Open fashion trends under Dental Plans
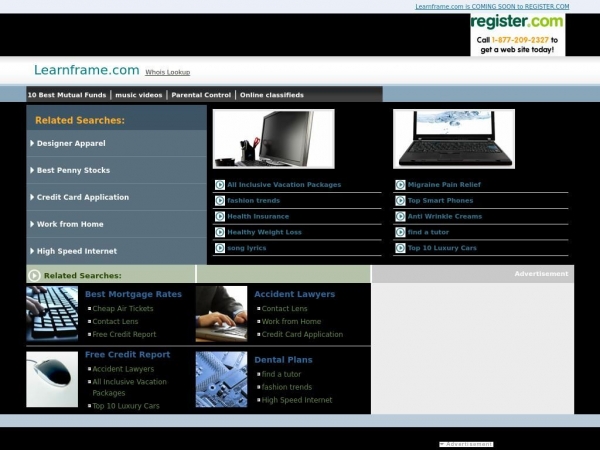 click(287, 387)
